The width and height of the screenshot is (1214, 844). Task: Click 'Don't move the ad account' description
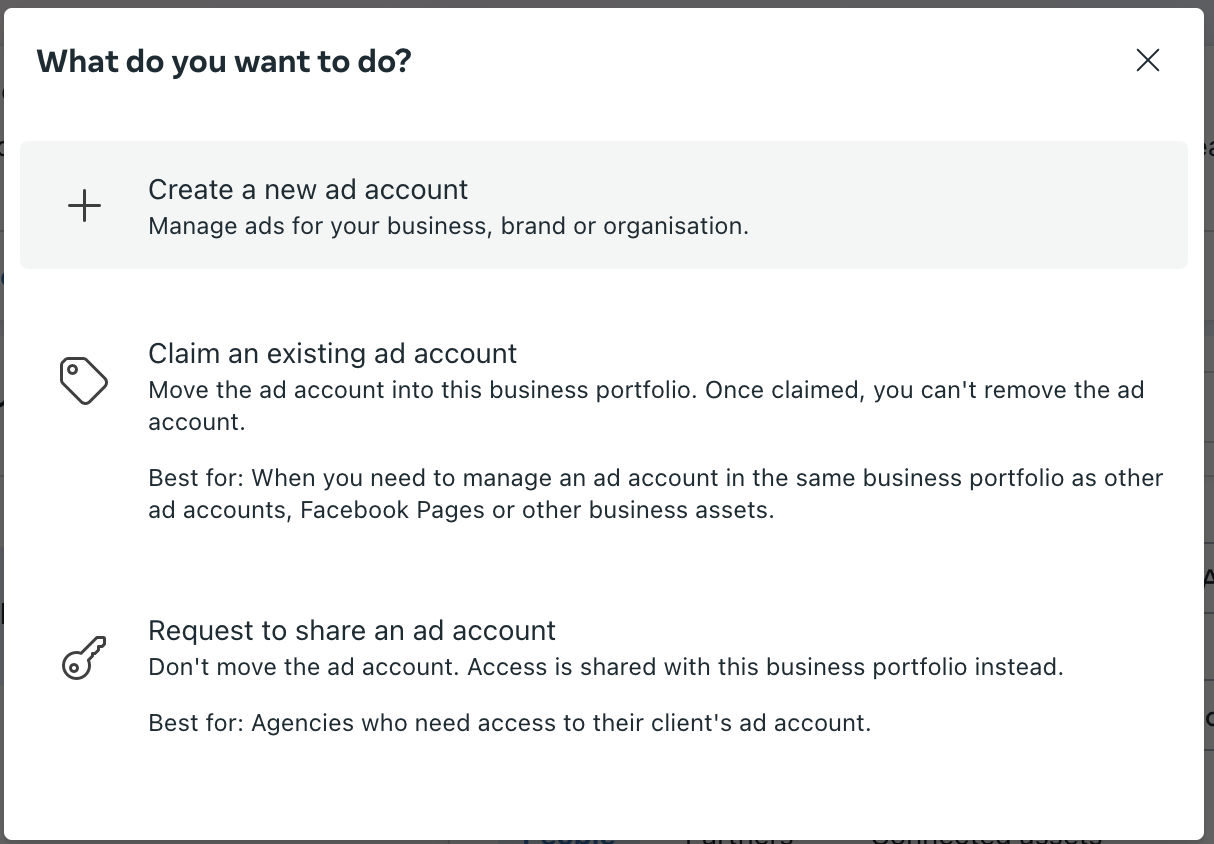click(606, 667)
